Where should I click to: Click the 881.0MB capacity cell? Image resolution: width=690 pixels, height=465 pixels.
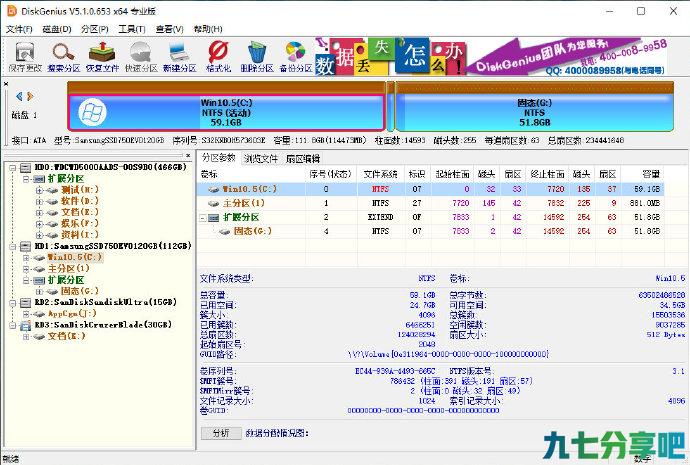[644, 203]
